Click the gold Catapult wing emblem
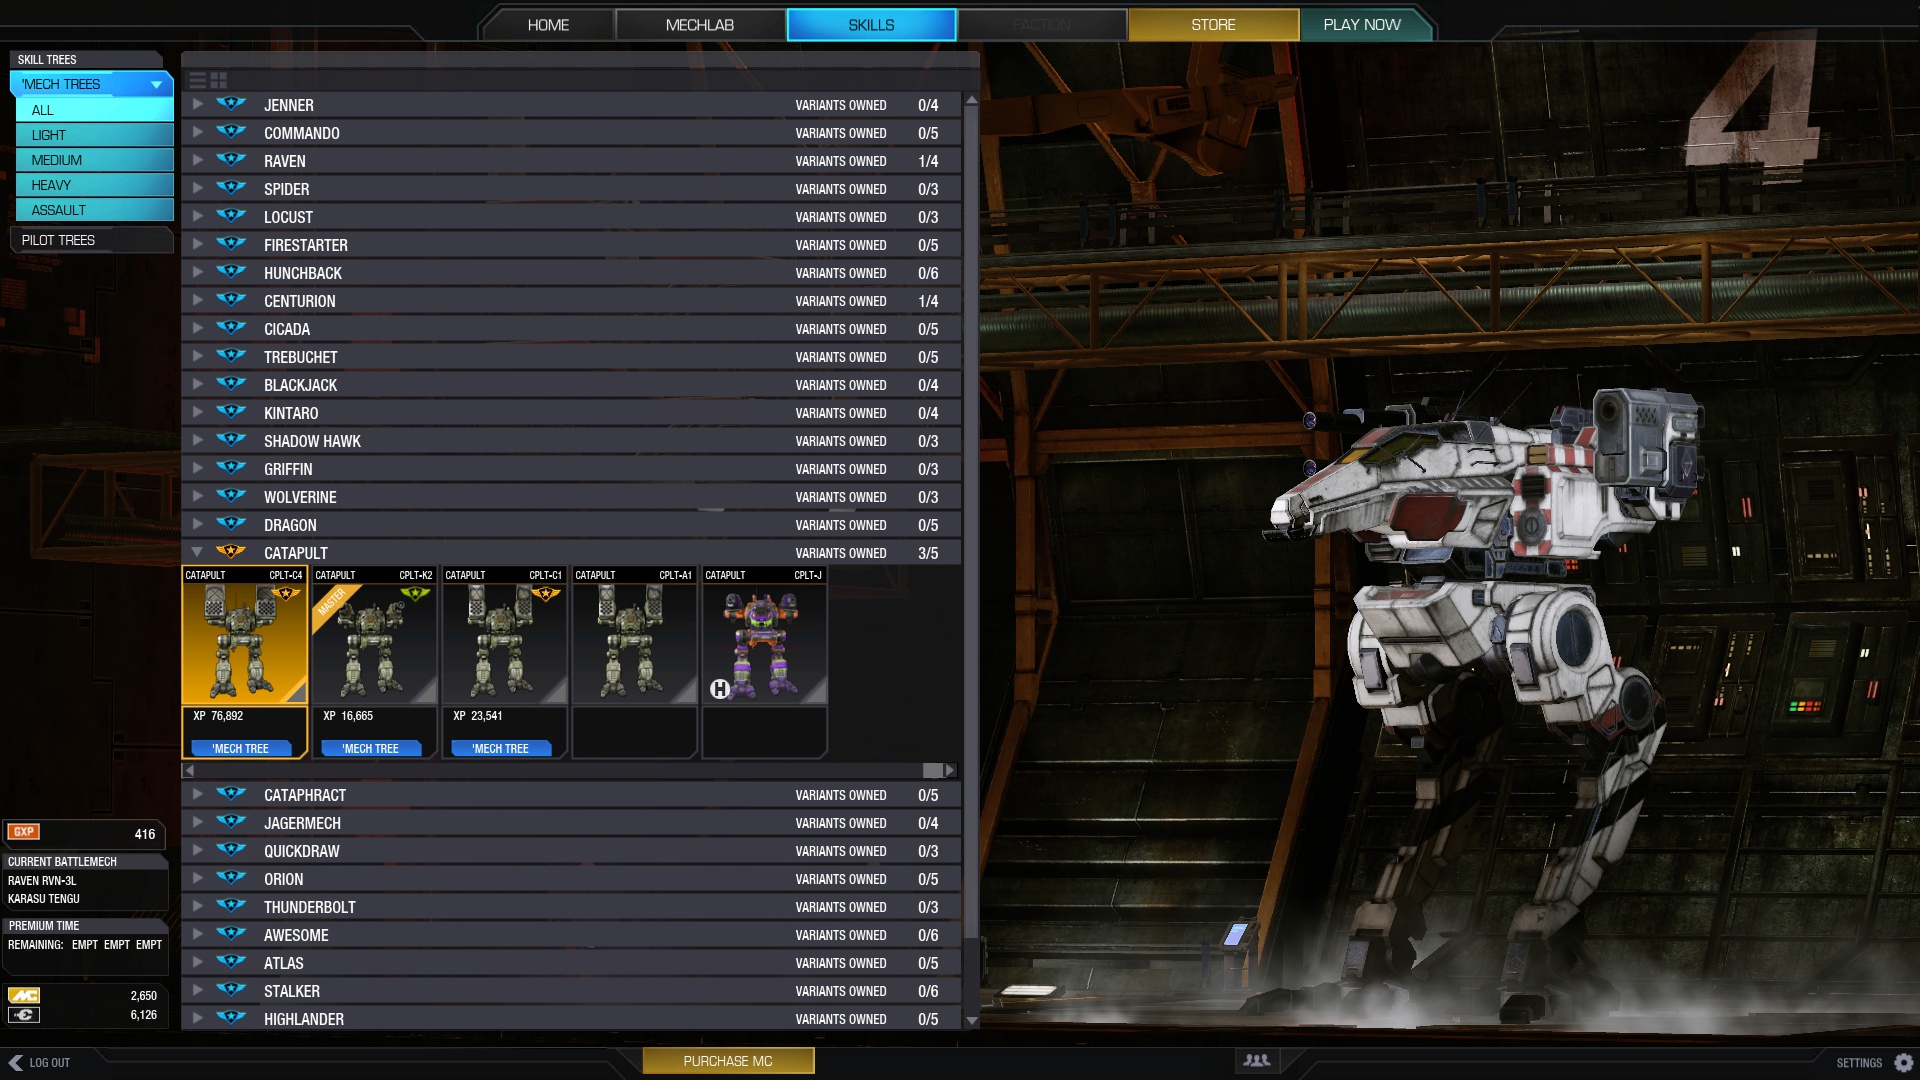 [231, 552]
